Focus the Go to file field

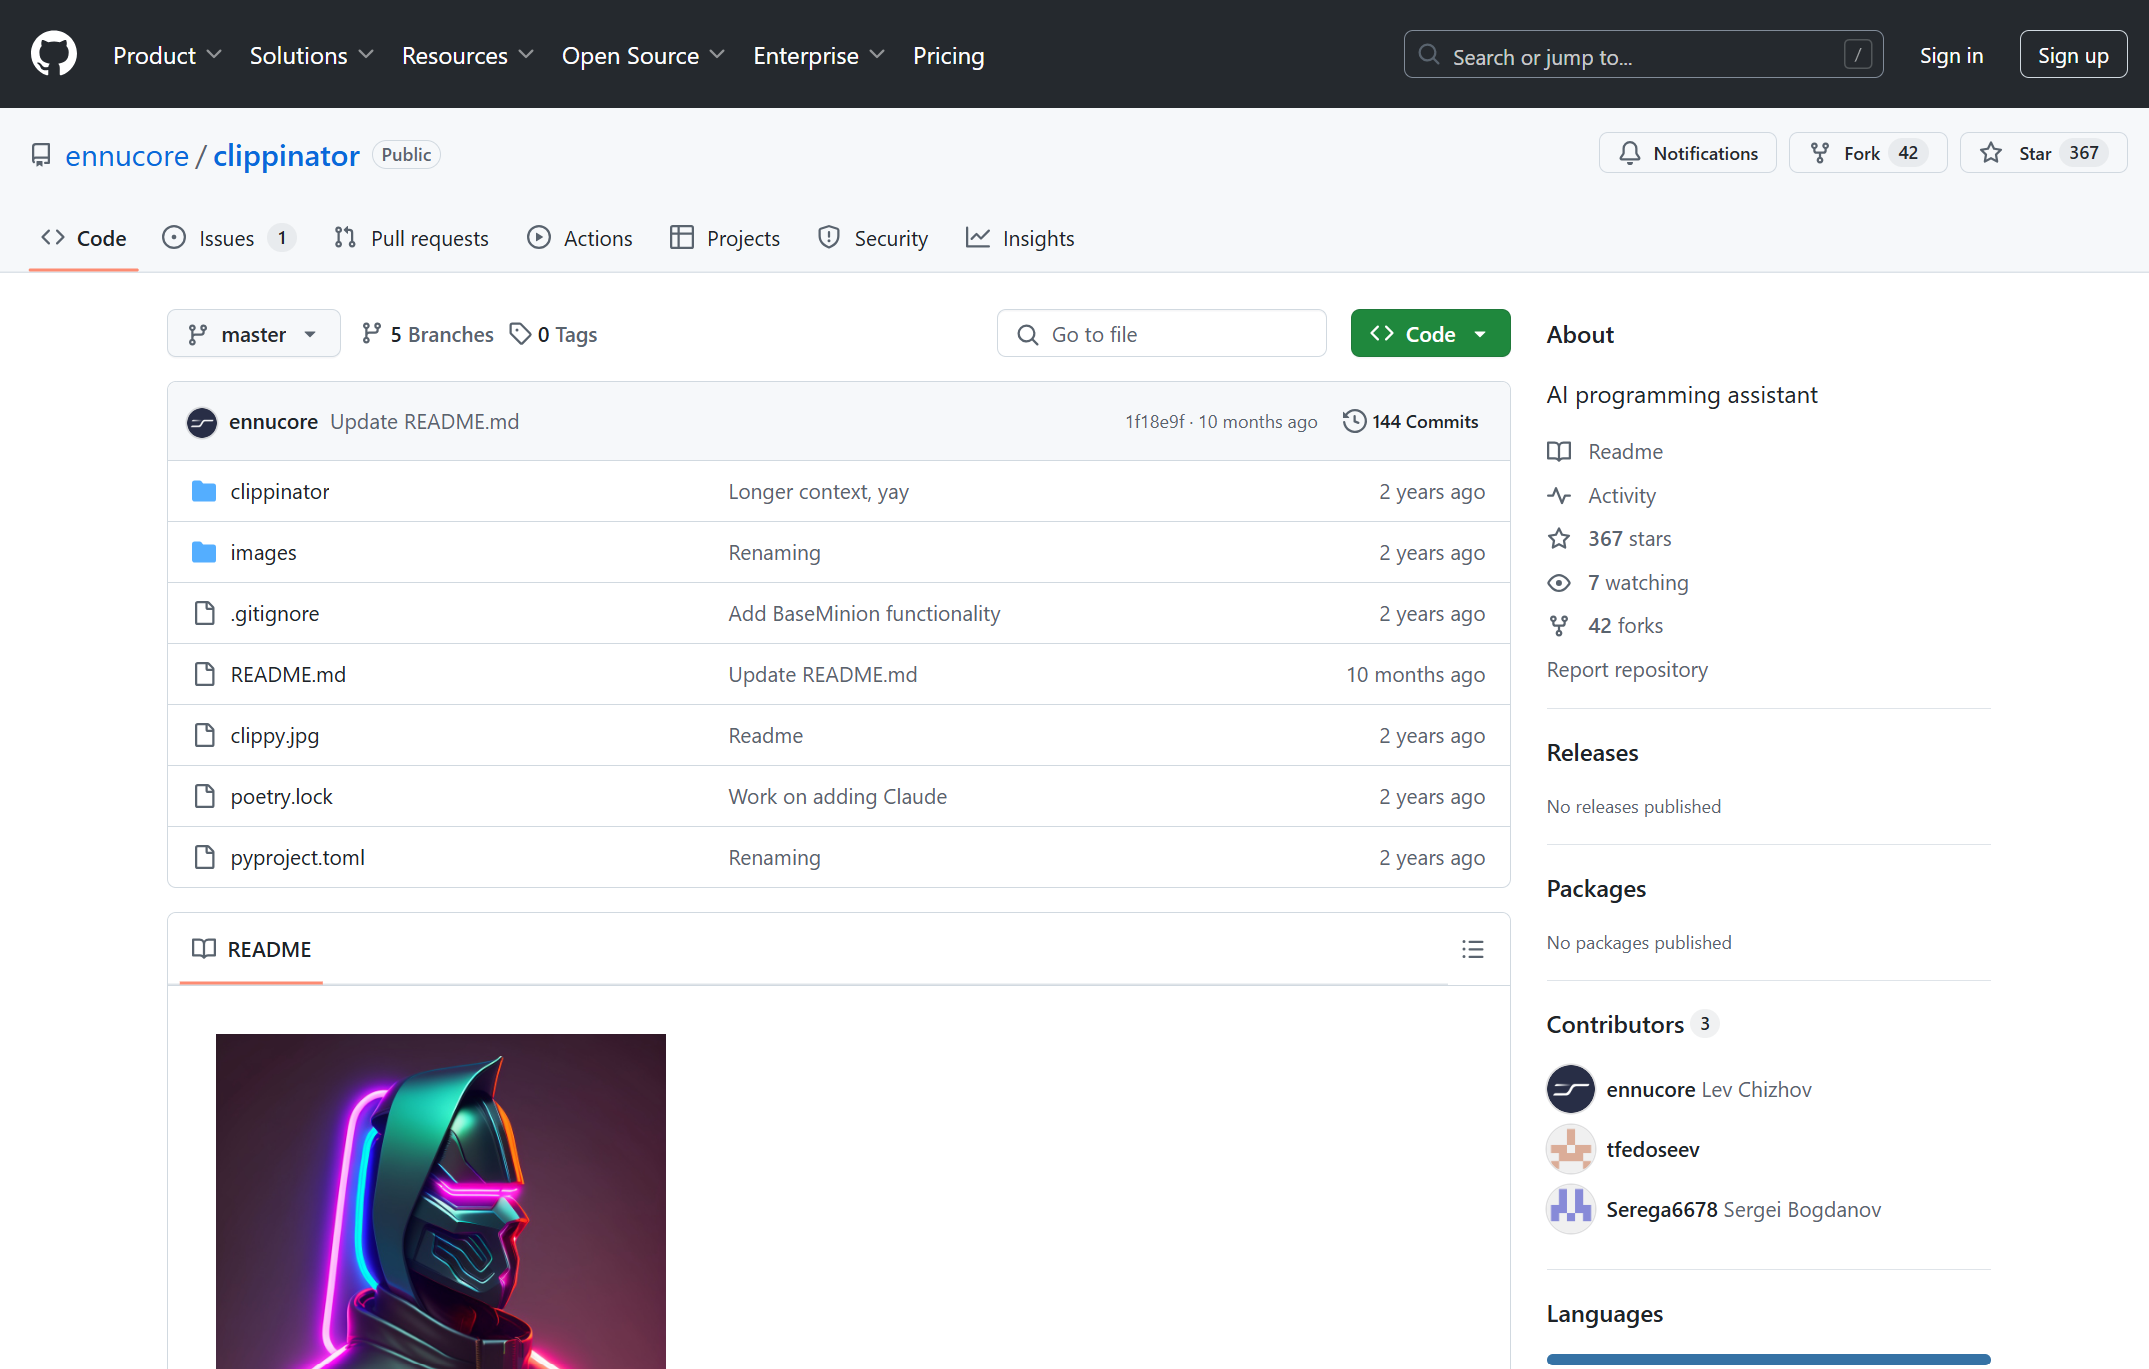(x=1161, y=334)
